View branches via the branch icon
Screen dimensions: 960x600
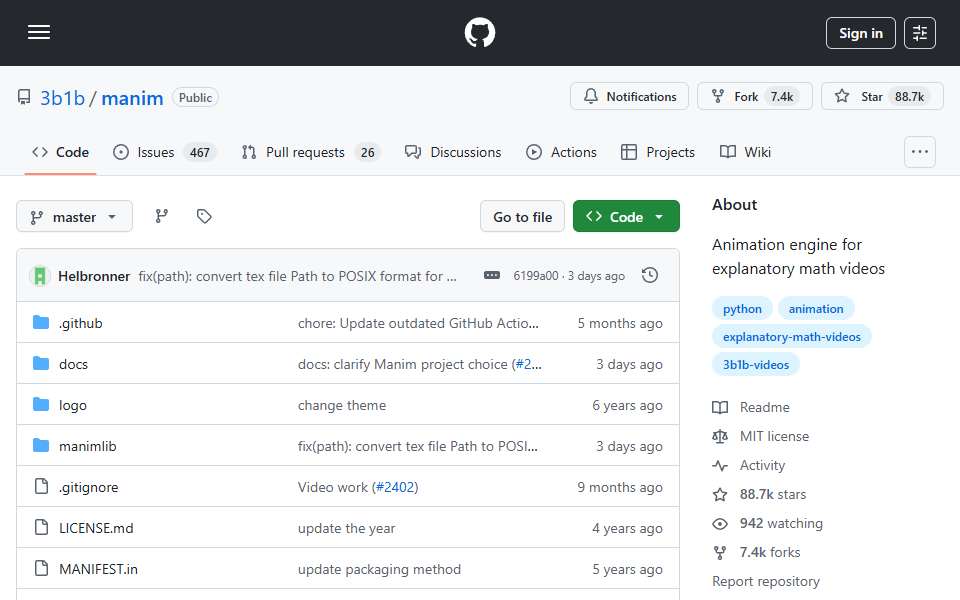point(162,216)
